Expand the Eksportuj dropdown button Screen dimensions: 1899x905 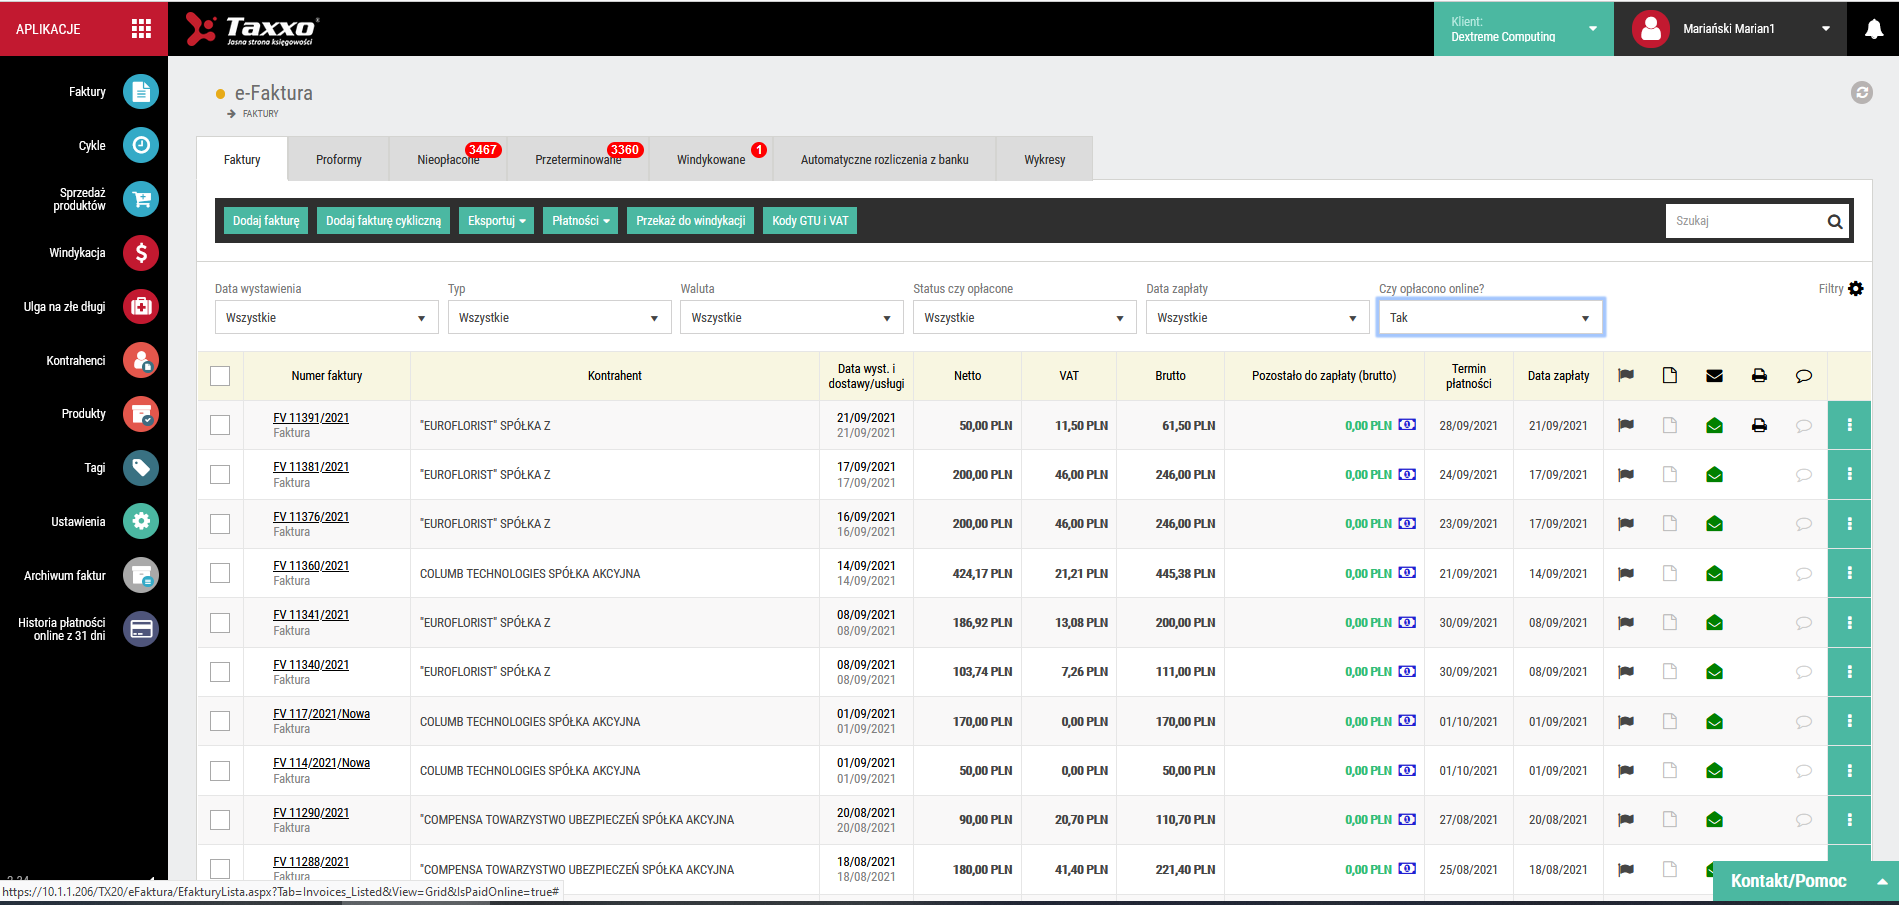[x=496, y=221]
